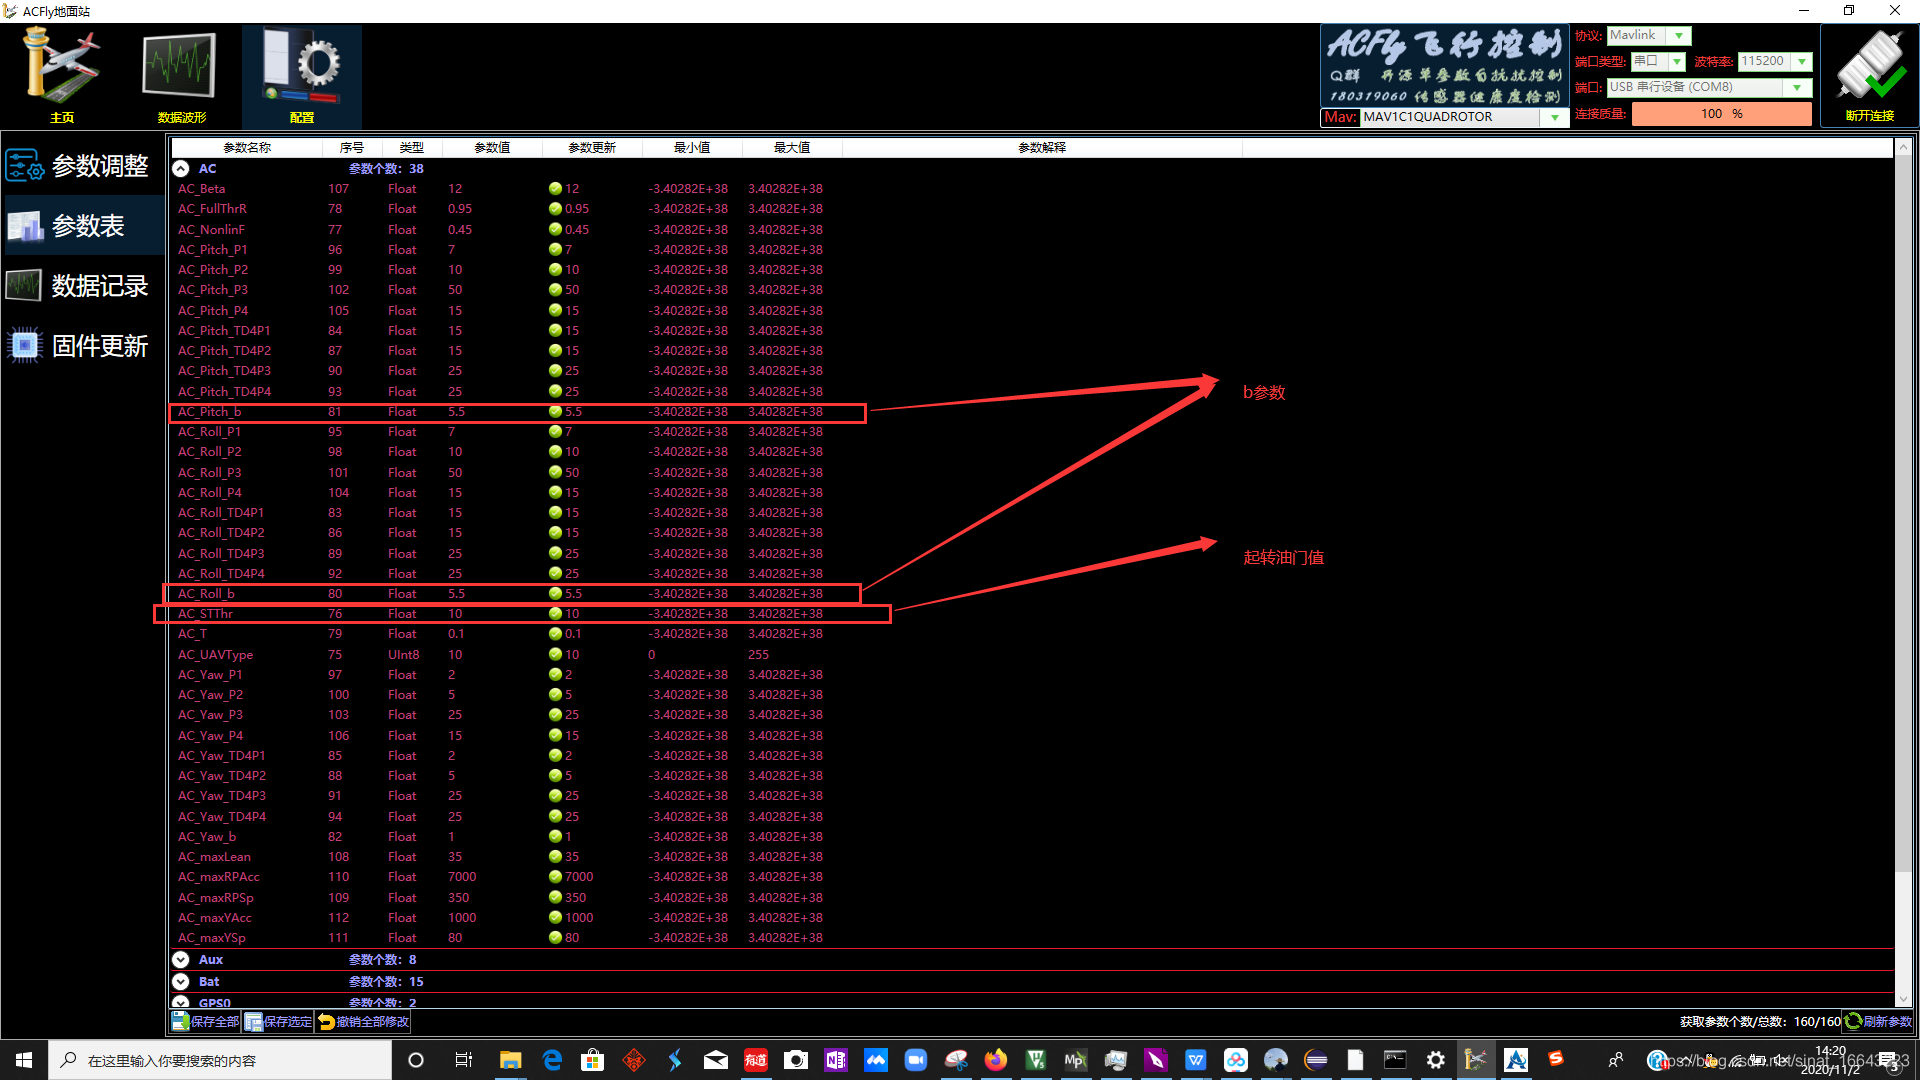Screen dimensions: 1920x1080
Task: Click the 参数名称 column header
Action: click(247, 148)
